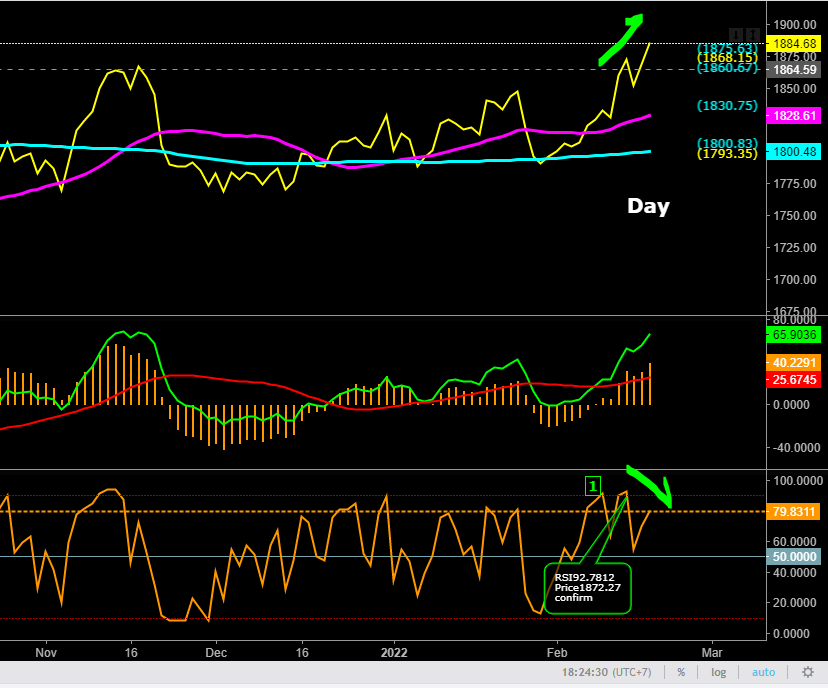Click the (1800.83) cyan level label
The image size is (828, 688).
point(727,143)
